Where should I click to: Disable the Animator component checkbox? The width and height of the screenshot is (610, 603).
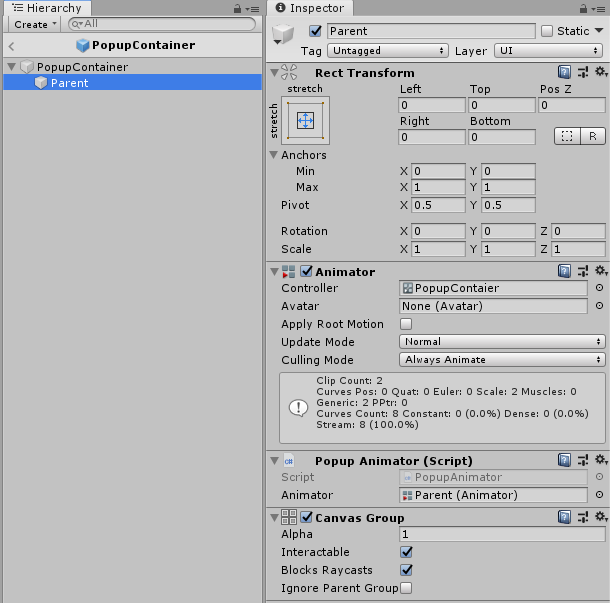click(307, 271)
